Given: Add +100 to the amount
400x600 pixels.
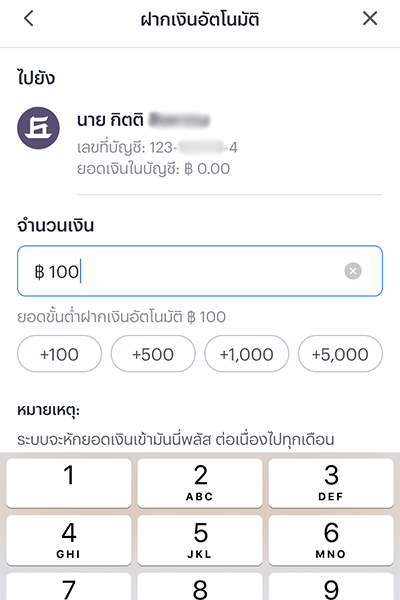Looking at the screenshot, I should (60, 354).
